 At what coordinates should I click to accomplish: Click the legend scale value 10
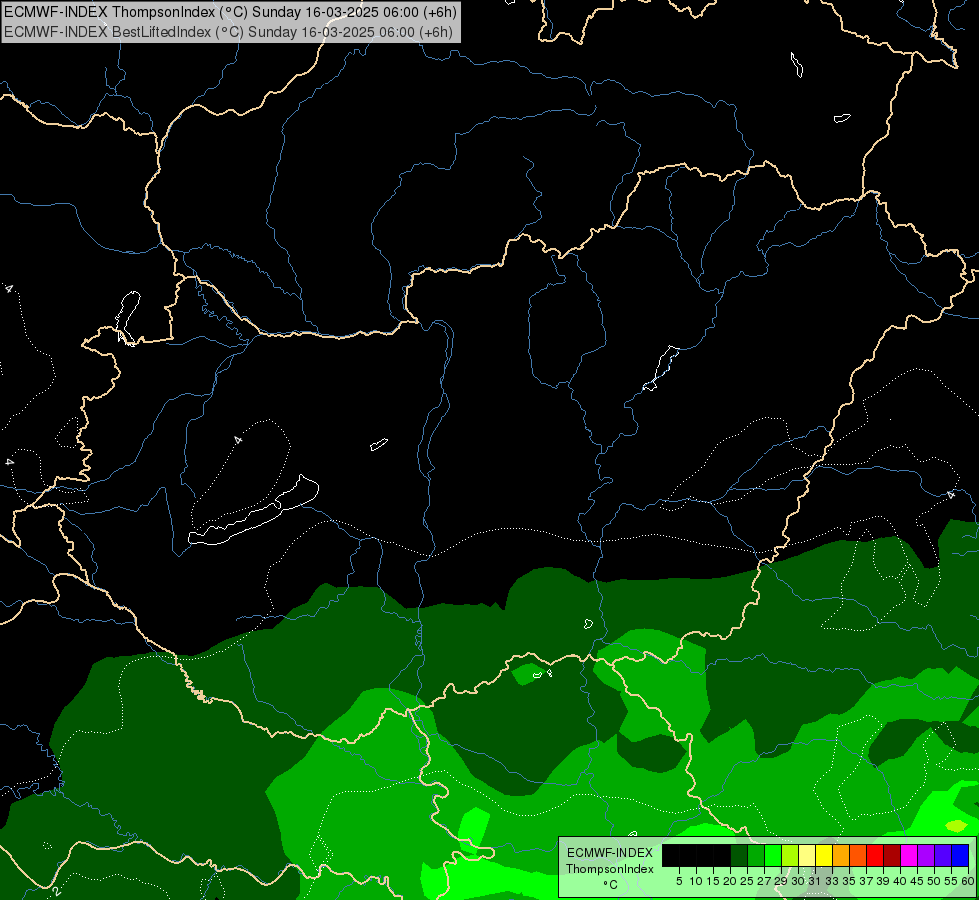[696, 881]
